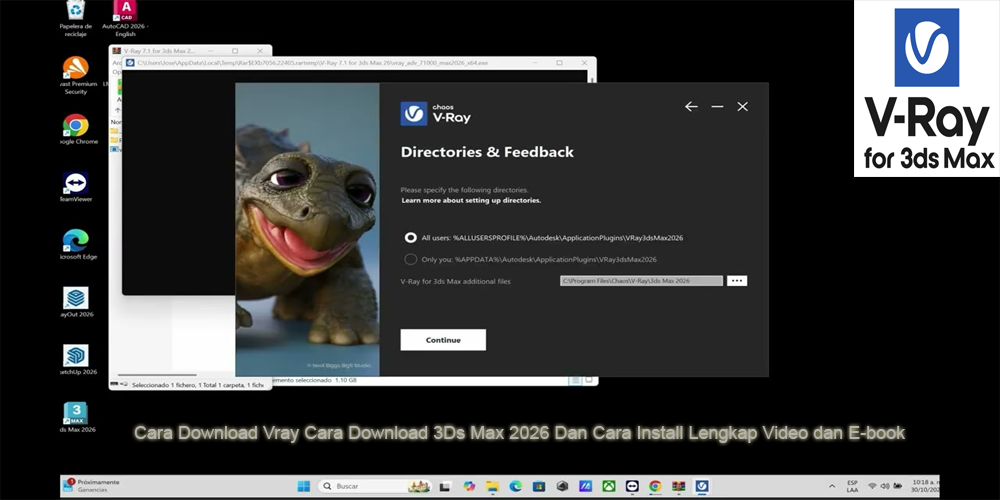
Task: Go back using the installer's arrow icon
Action: (x=691, y=107)
